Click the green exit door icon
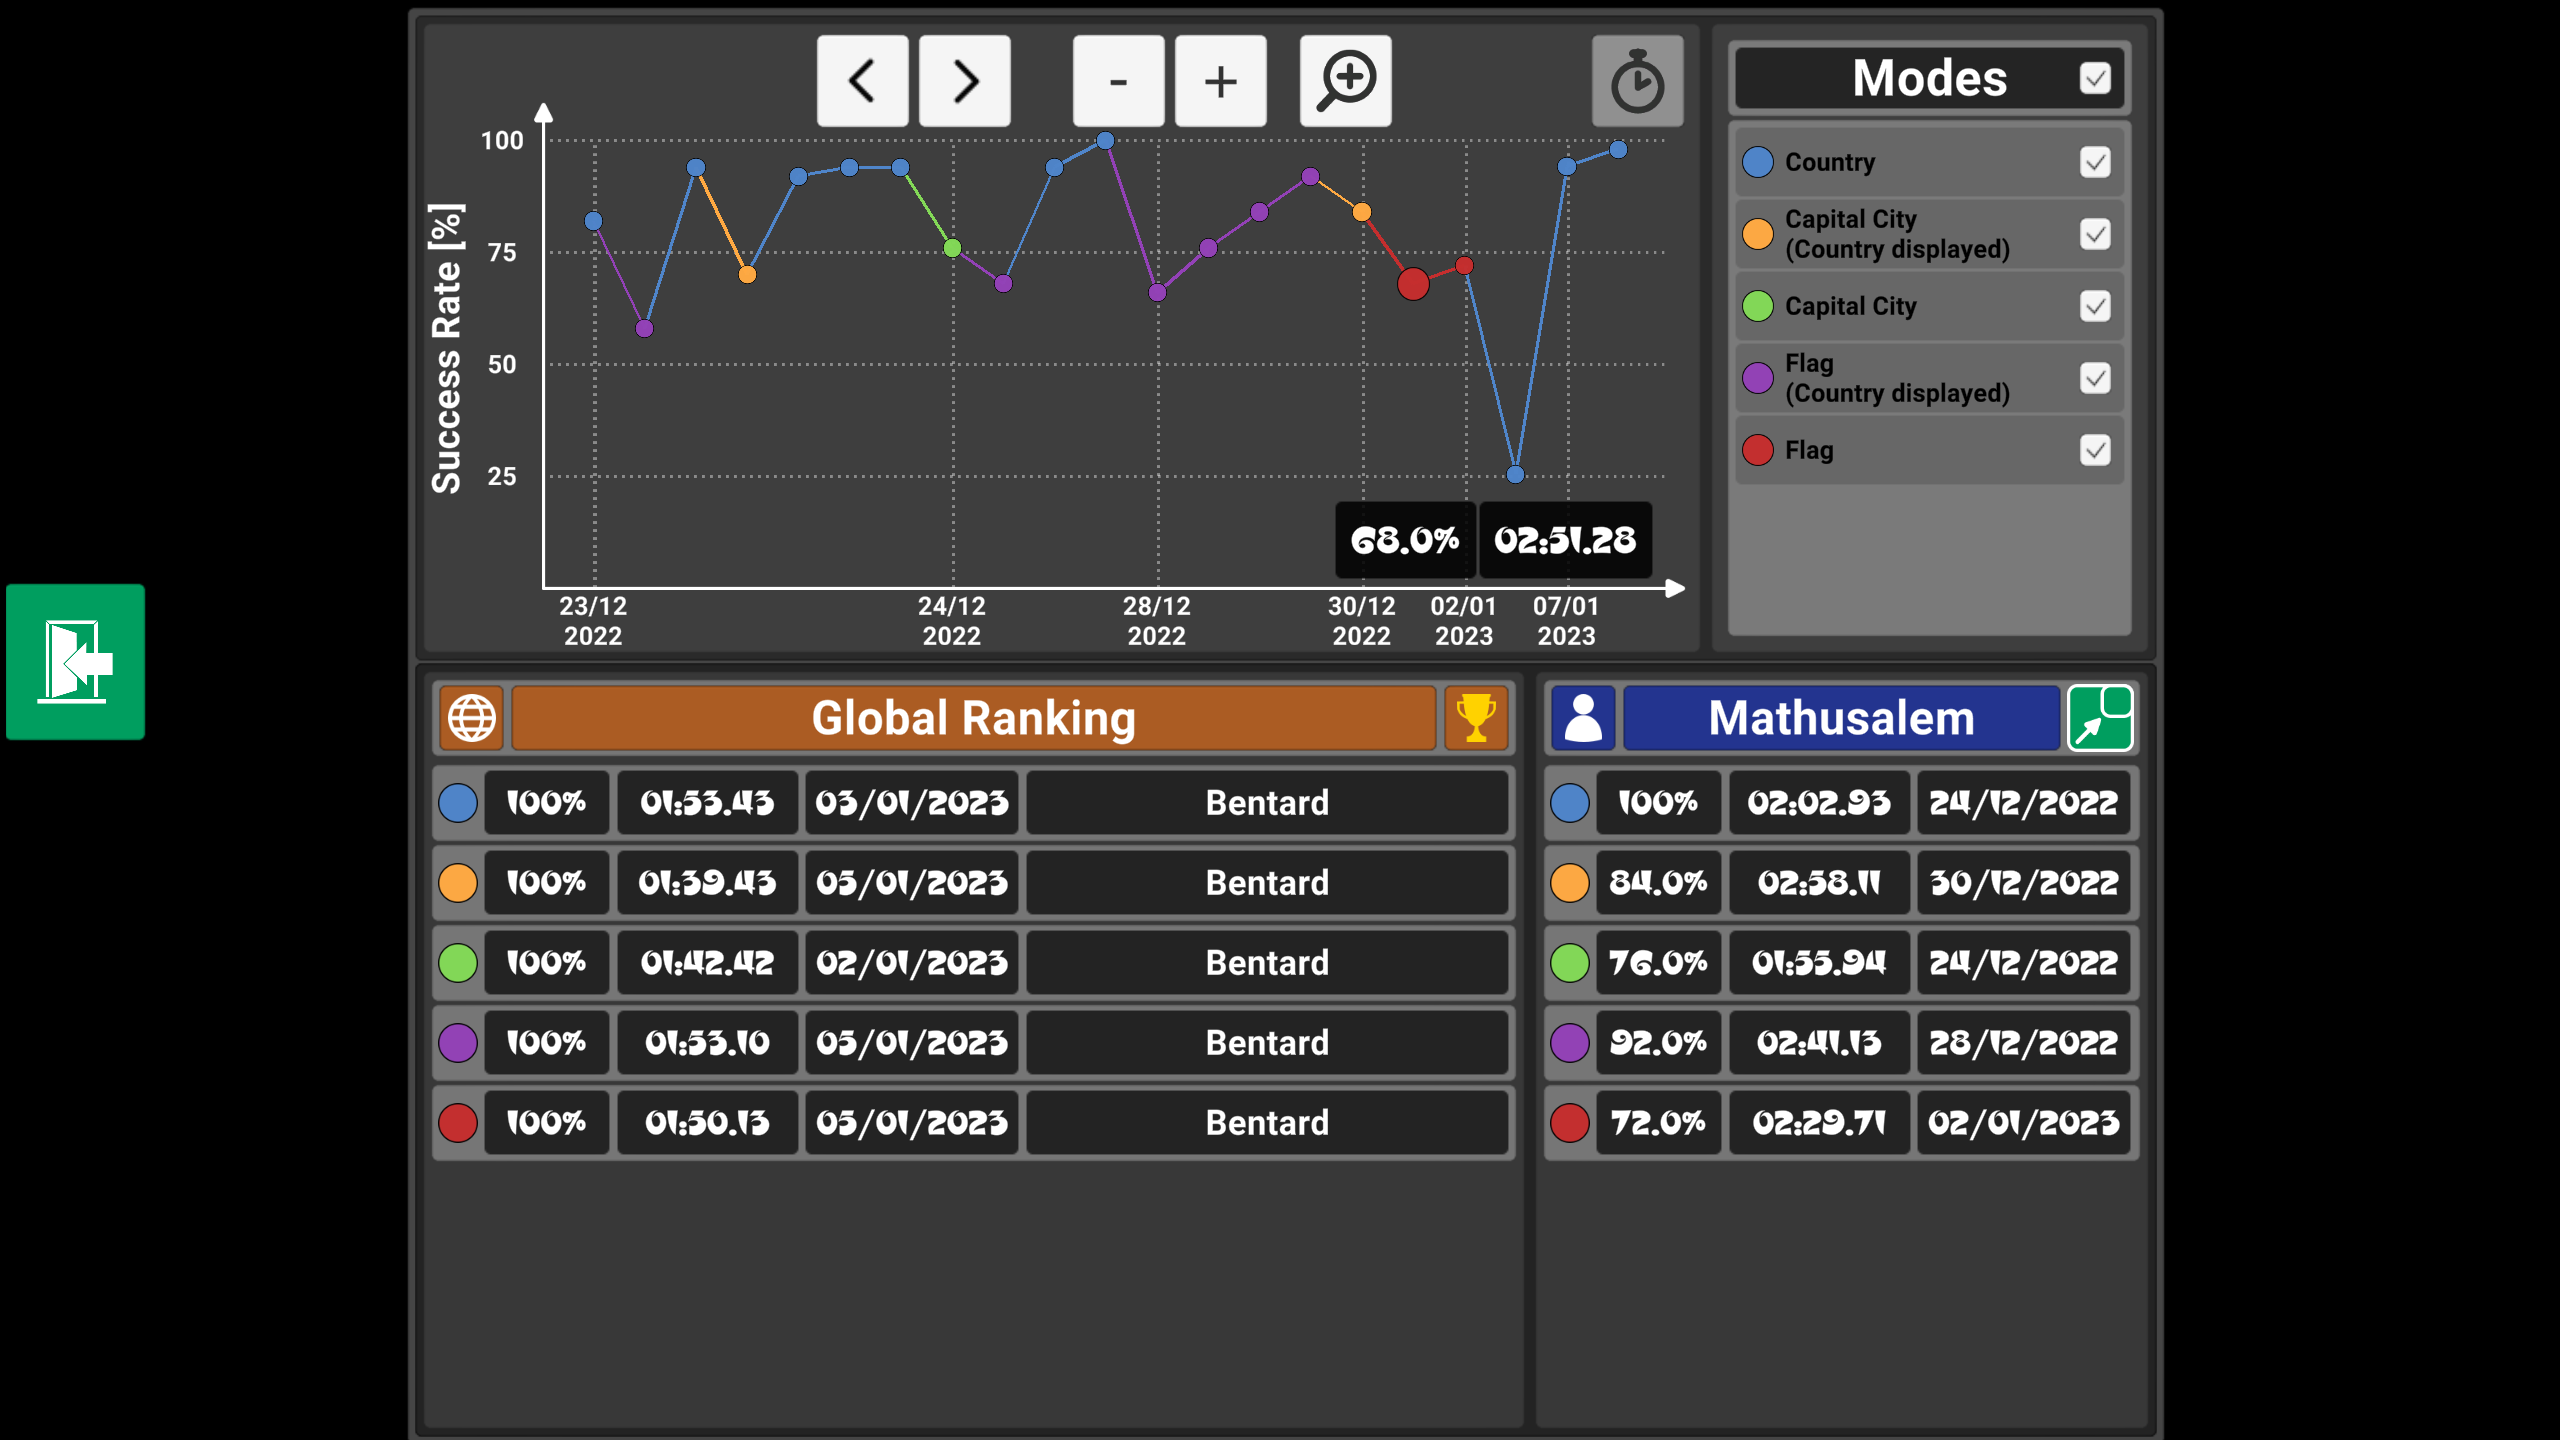The image size is (2560, 1440). (x=75, y=662)
